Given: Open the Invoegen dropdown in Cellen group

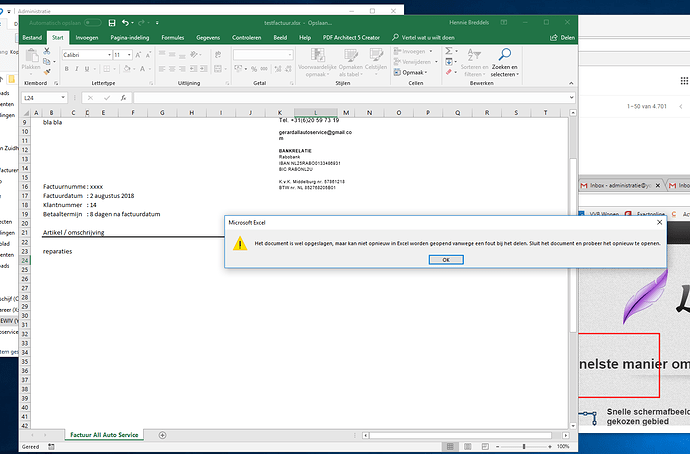Looking at the screenshot, I should pyautogui.click(x=413, y=51).
